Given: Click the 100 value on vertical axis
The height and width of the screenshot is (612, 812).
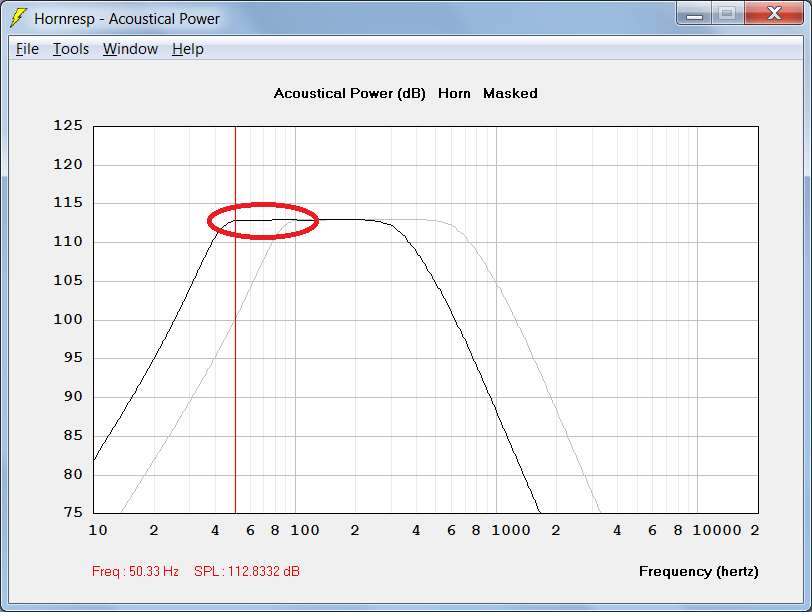Looking at the screenshot, I should (68, 319).
